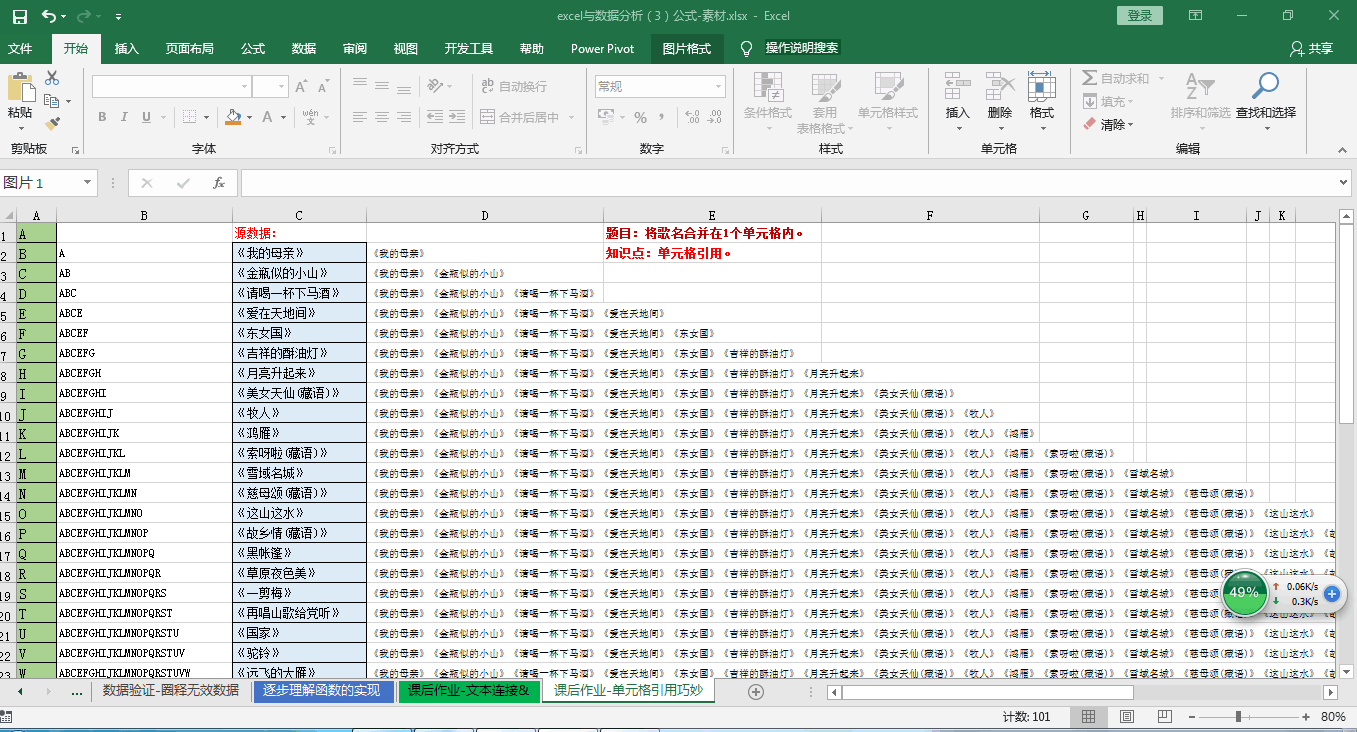Screen dimensions: 1357x732
Task: Open the cell Format (格式) tool
Action: 1042,87
